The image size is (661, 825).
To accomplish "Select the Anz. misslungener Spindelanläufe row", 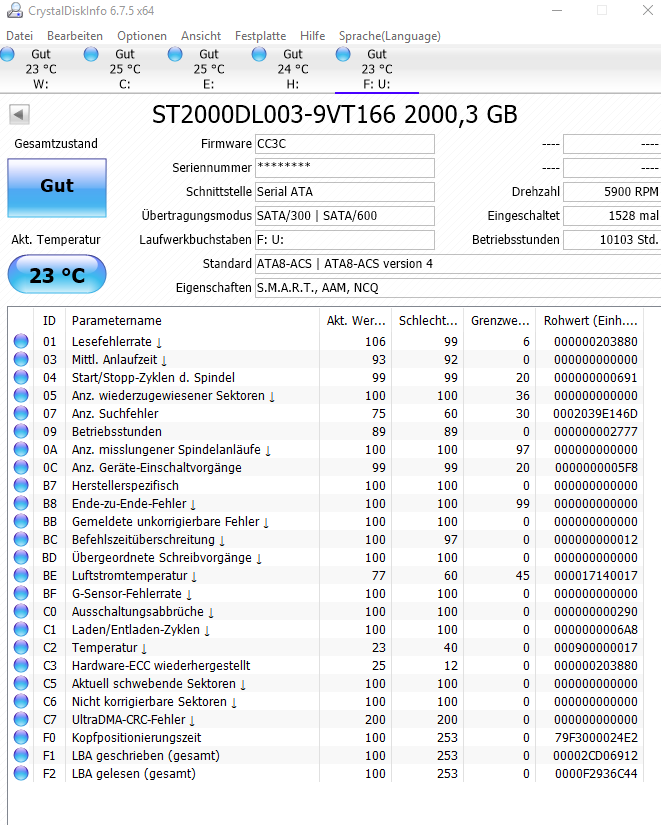I will [x=325, y=449].
